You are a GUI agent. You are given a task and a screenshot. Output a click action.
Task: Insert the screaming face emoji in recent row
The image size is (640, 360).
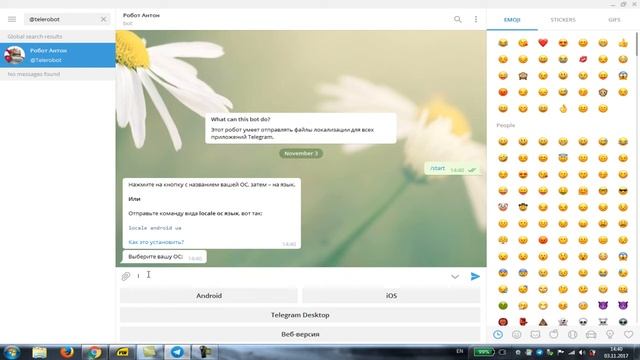click(623, 76)
